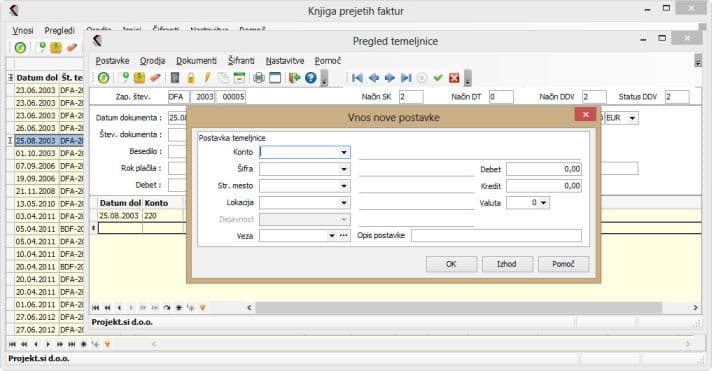Open the Šifranti menu in Pregled temeljnice
Viewport: 712px width, 371px height.
[241, 61]
